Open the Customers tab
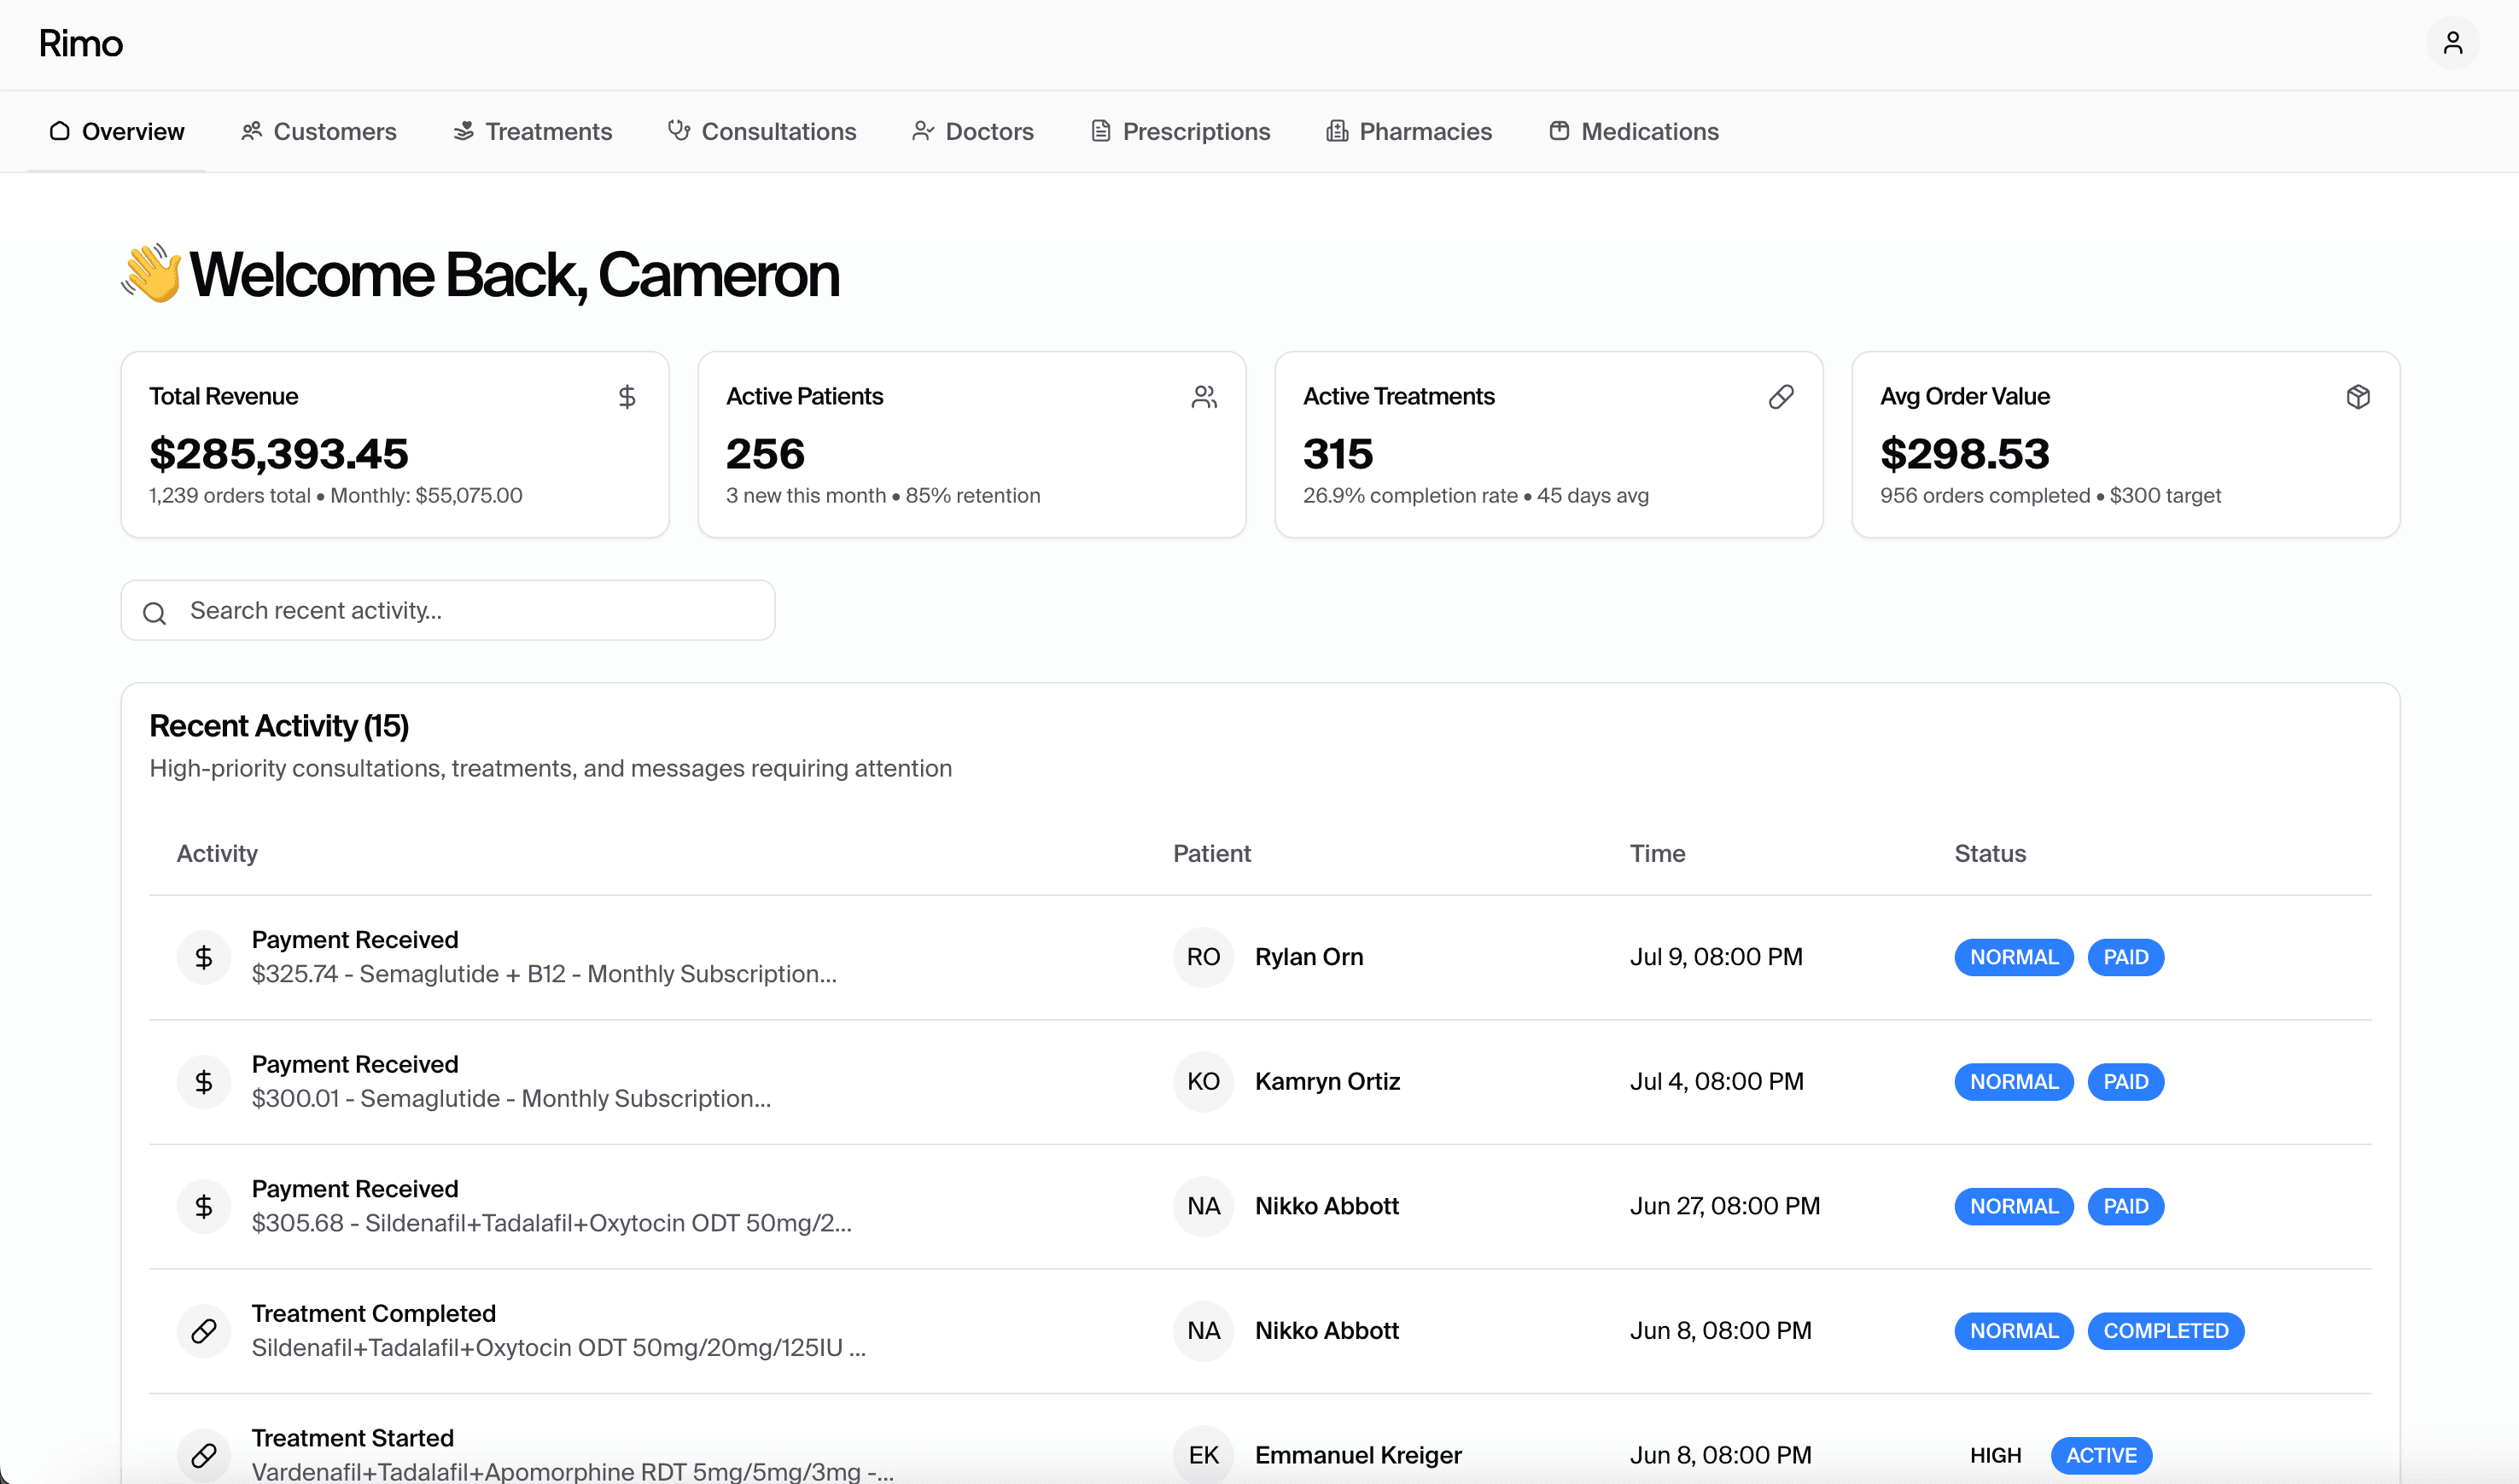This screenshot has height=1484, width=2519. [x=319, y=131]
